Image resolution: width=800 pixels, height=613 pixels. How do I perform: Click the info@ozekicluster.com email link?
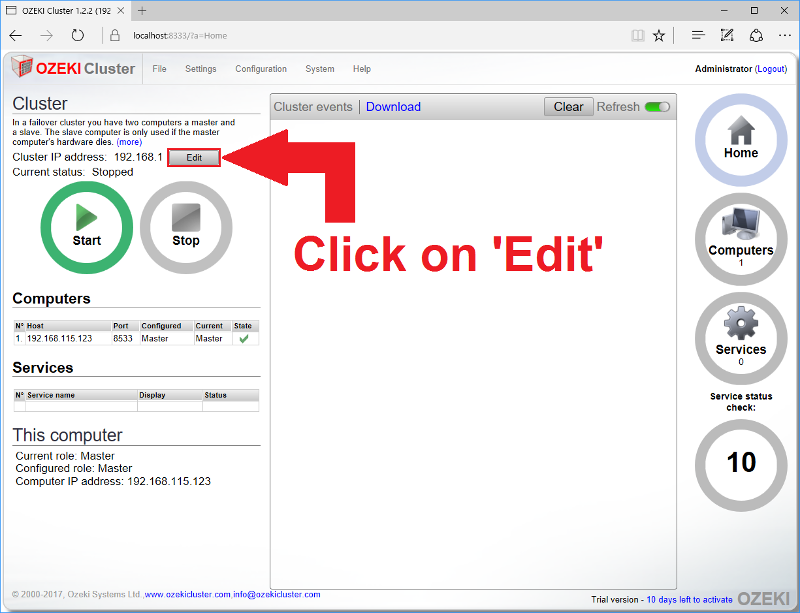277,595
